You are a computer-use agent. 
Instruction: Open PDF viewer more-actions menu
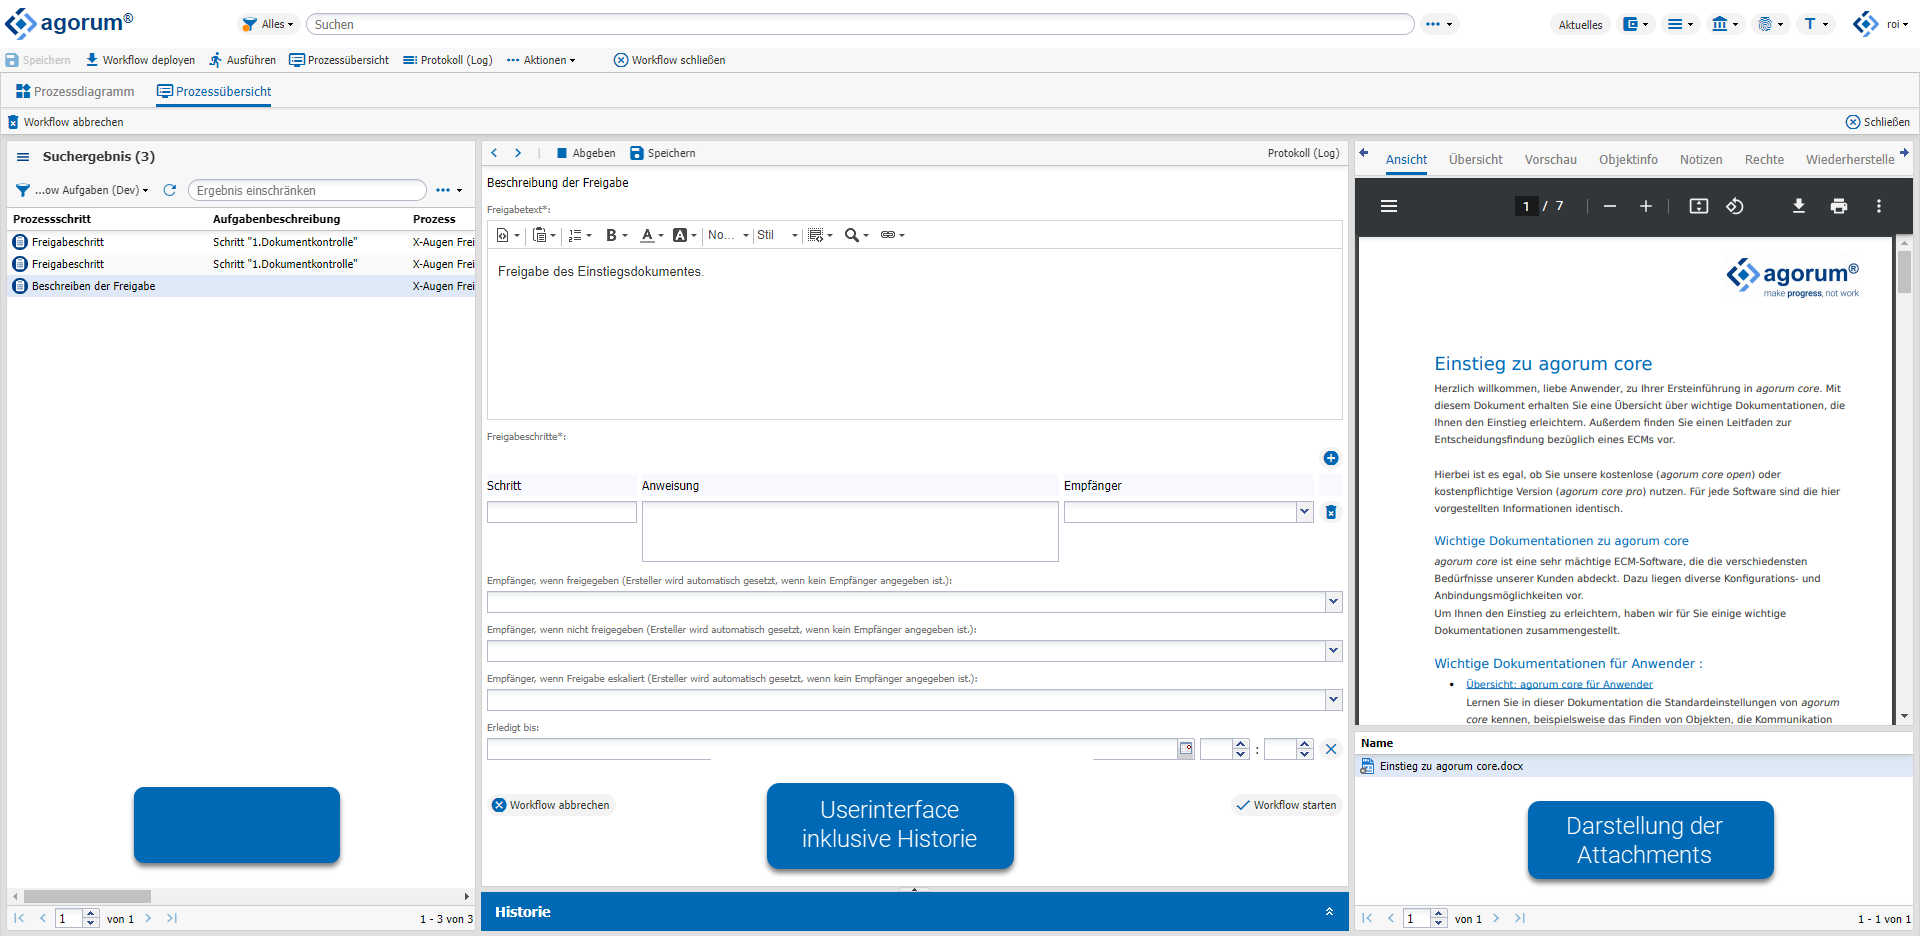point(1879,206)
